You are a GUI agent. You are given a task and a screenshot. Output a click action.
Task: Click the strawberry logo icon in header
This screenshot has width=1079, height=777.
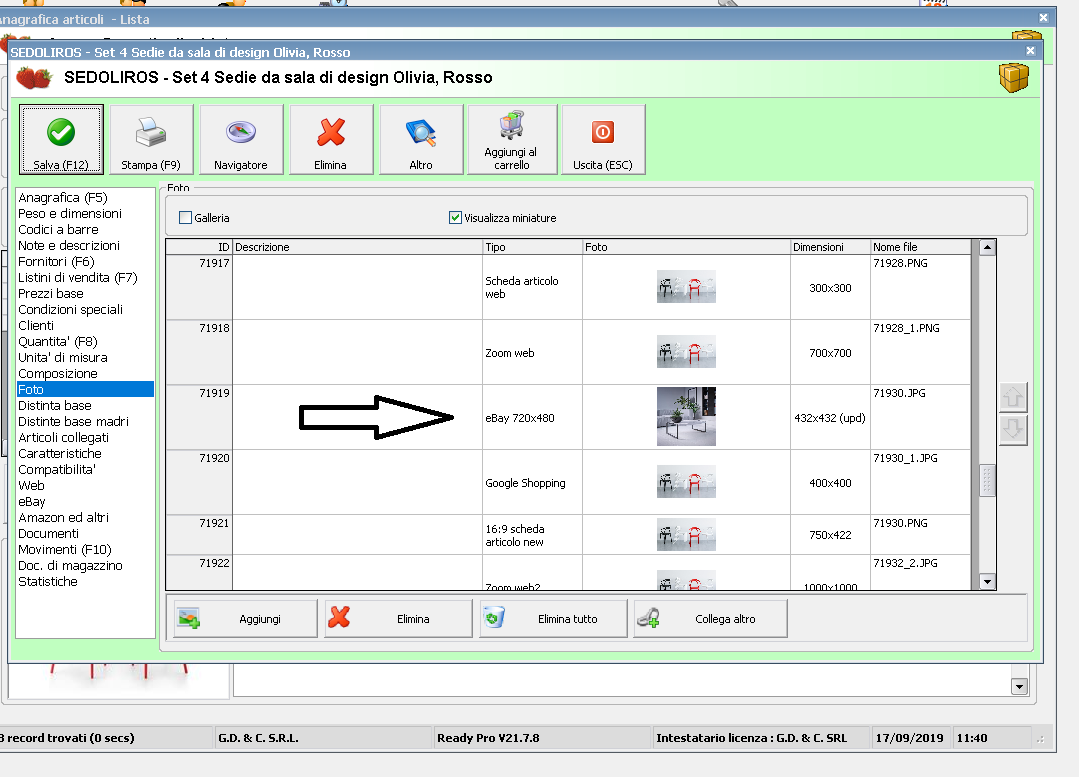click(34, 78)
